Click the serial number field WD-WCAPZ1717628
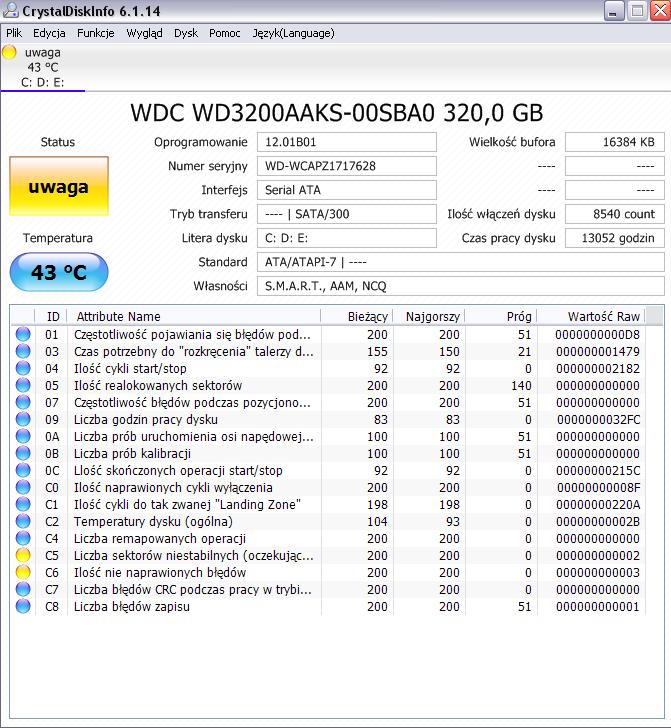The image size is (671, 728). tap(347, 166)
